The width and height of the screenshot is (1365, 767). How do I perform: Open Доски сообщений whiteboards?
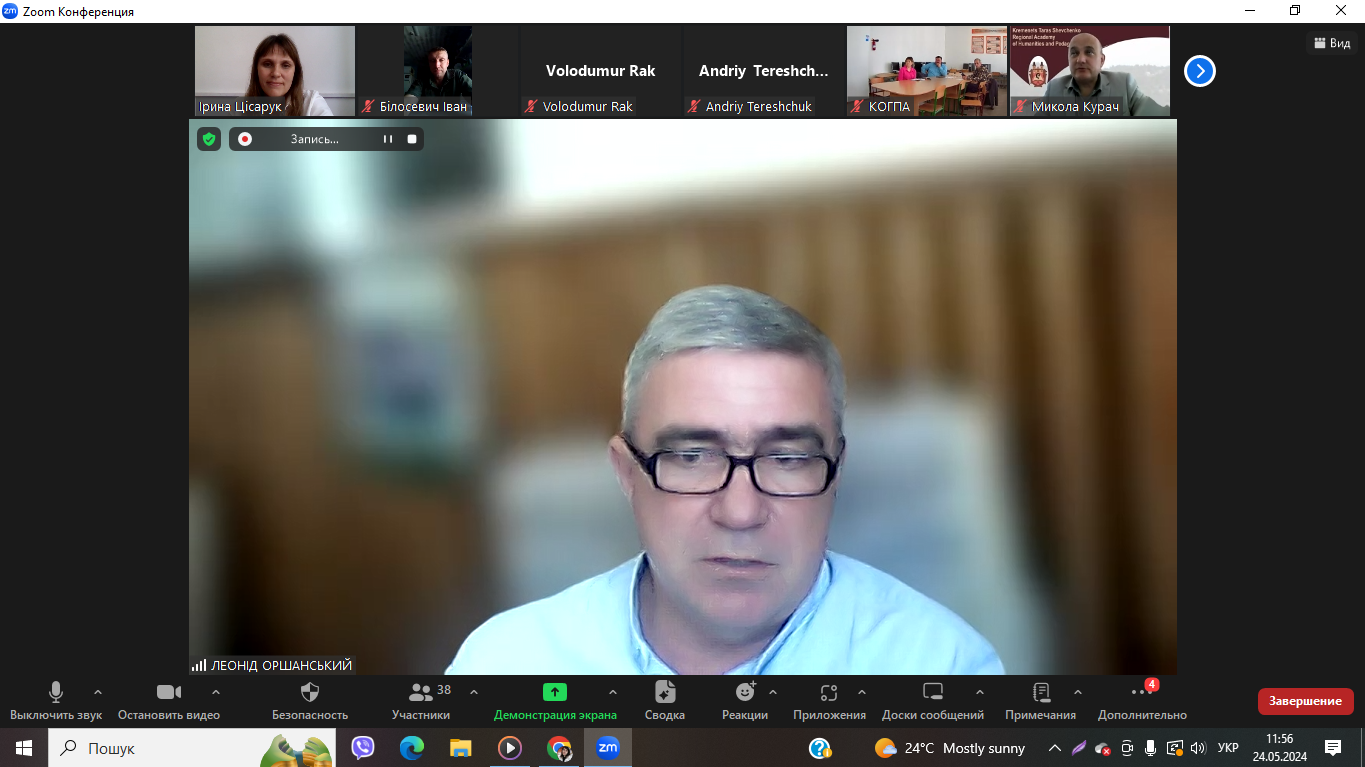[933, 700]
